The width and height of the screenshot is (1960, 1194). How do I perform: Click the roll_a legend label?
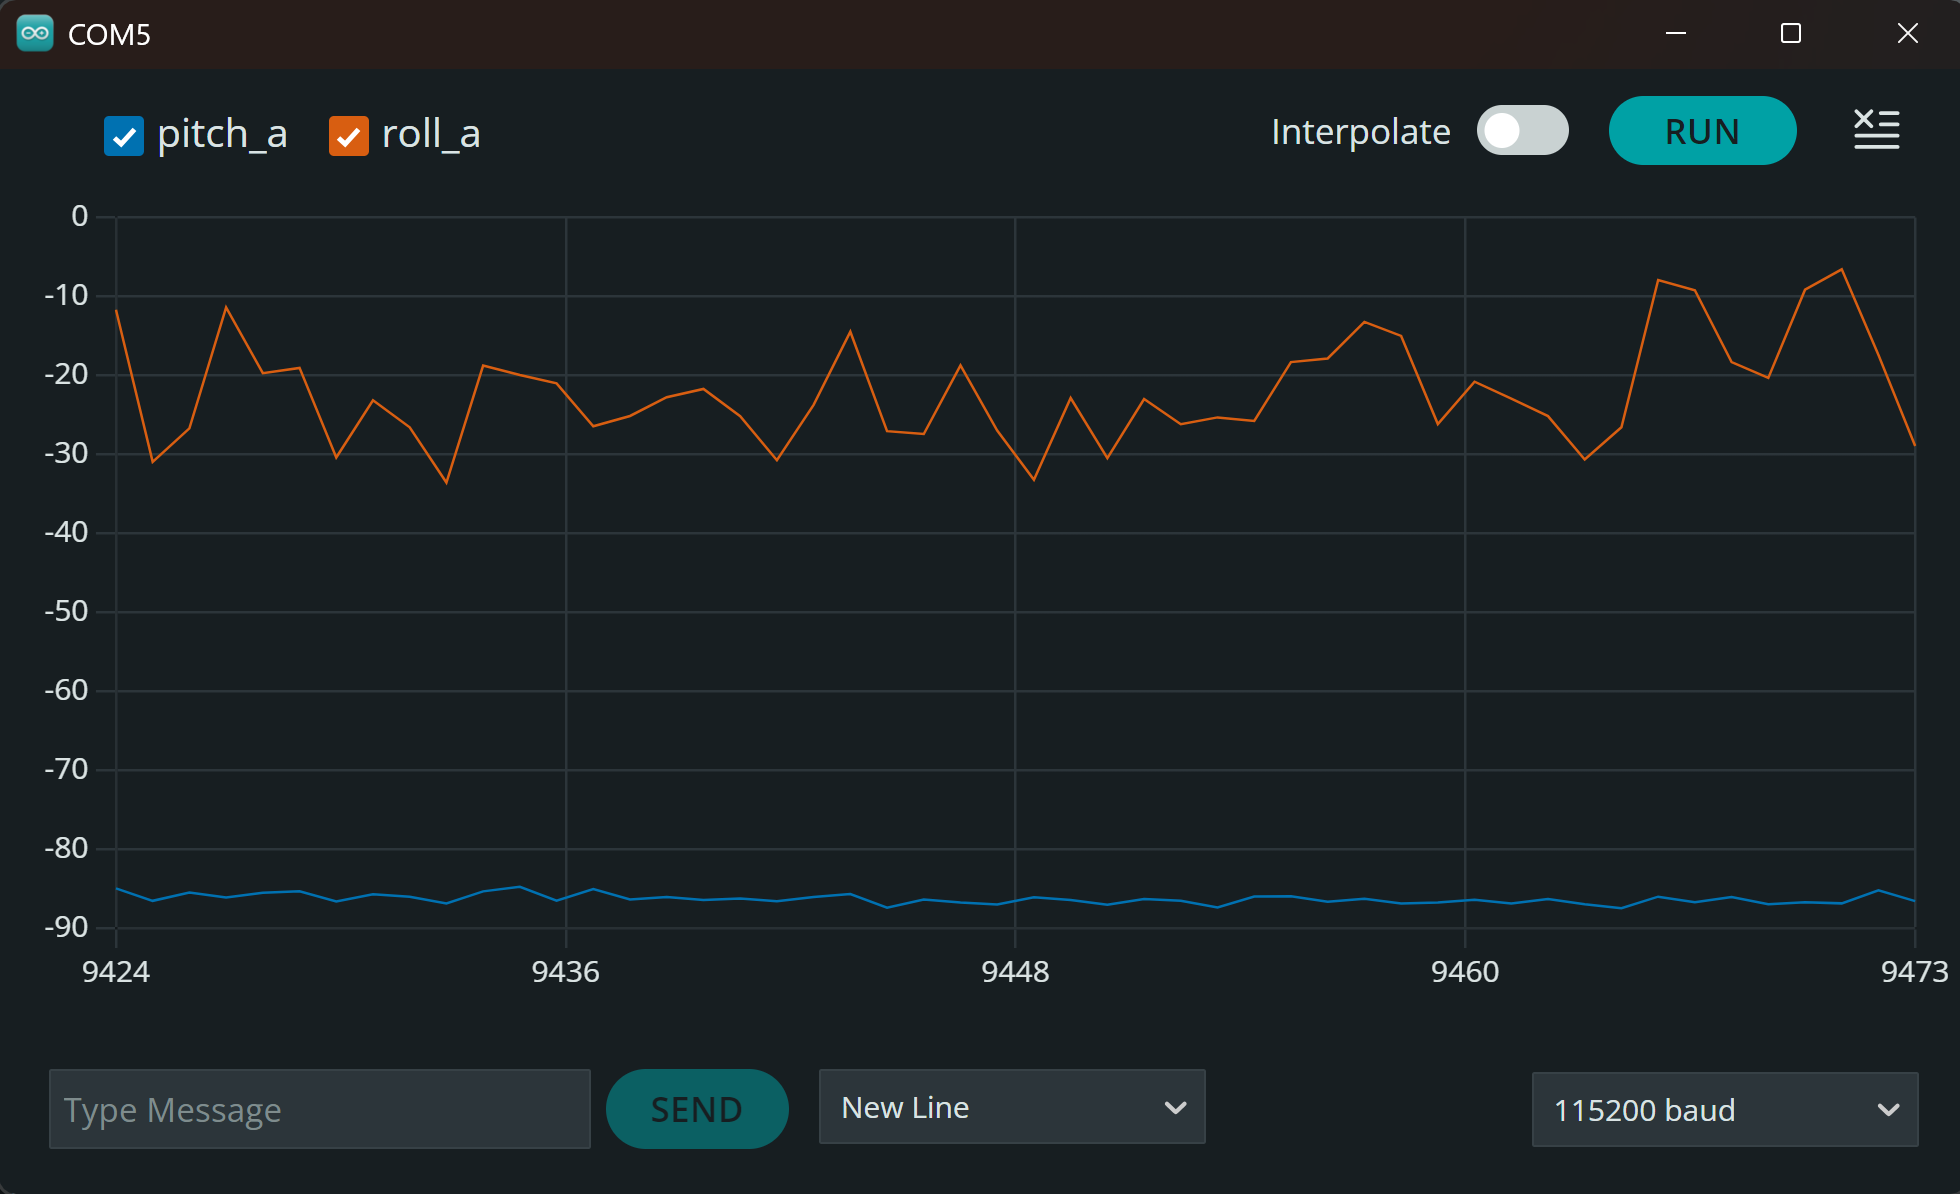coord(431,134)
